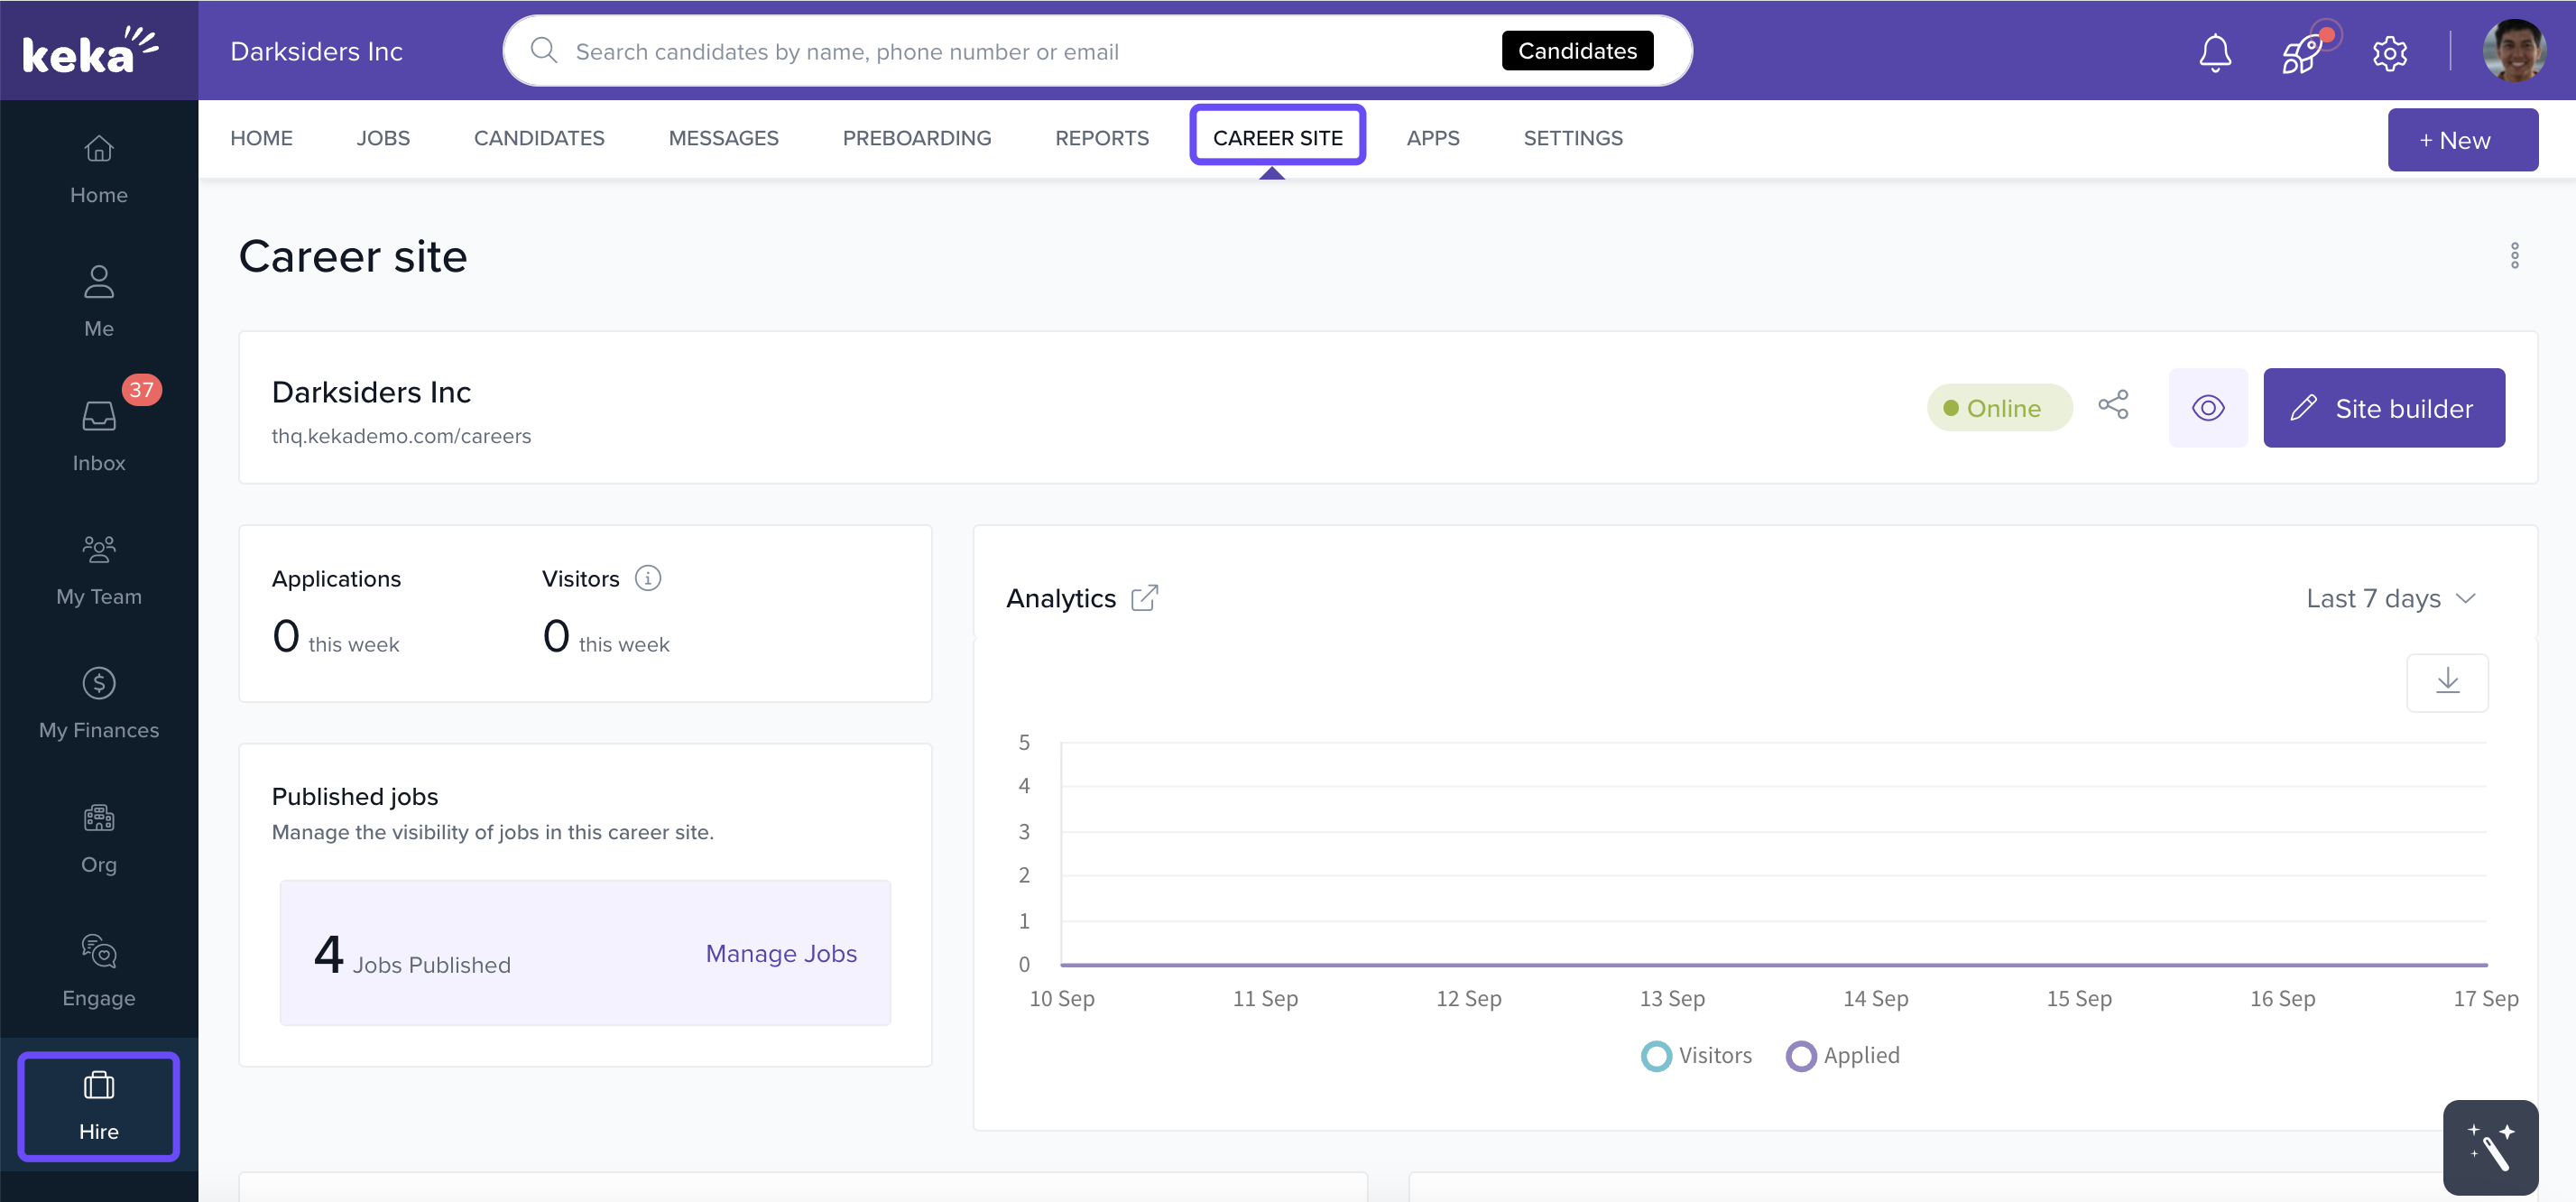The height and width of the screenshot is (1202, 2576).
Task: Open the Candidates search scope selector
Action: click(x=1576, y=51)
